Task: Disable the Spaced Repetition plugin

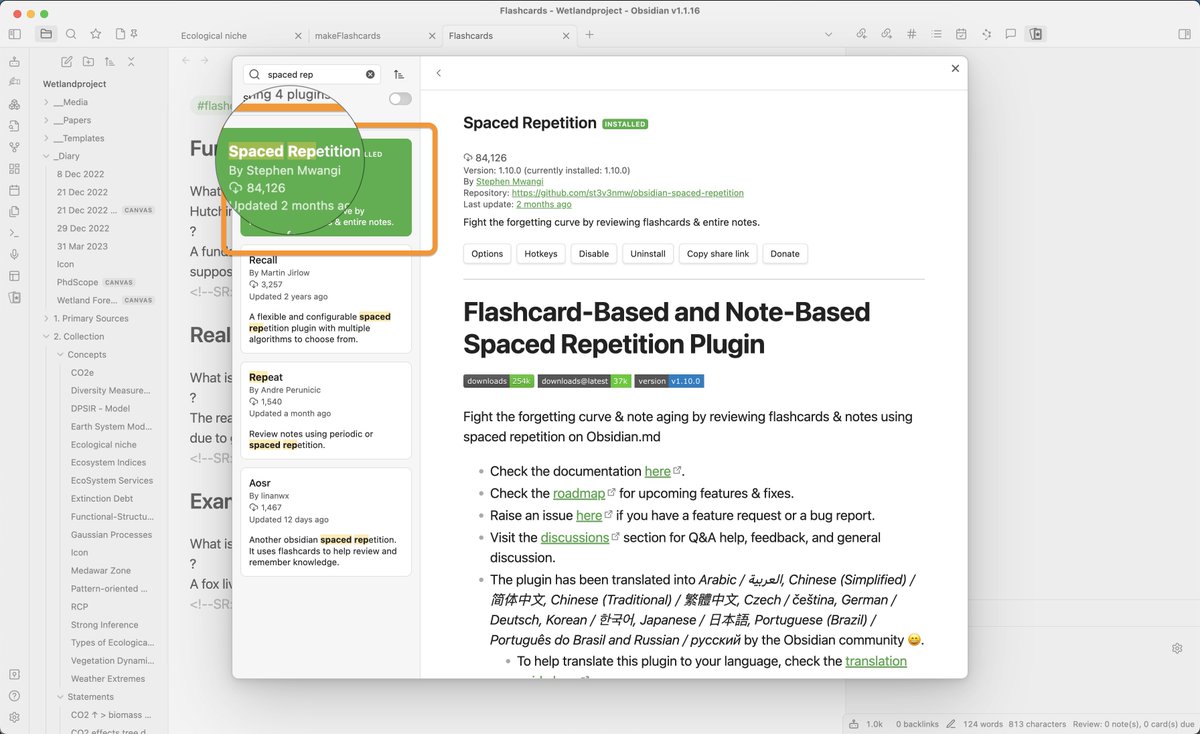Action: 594,253
